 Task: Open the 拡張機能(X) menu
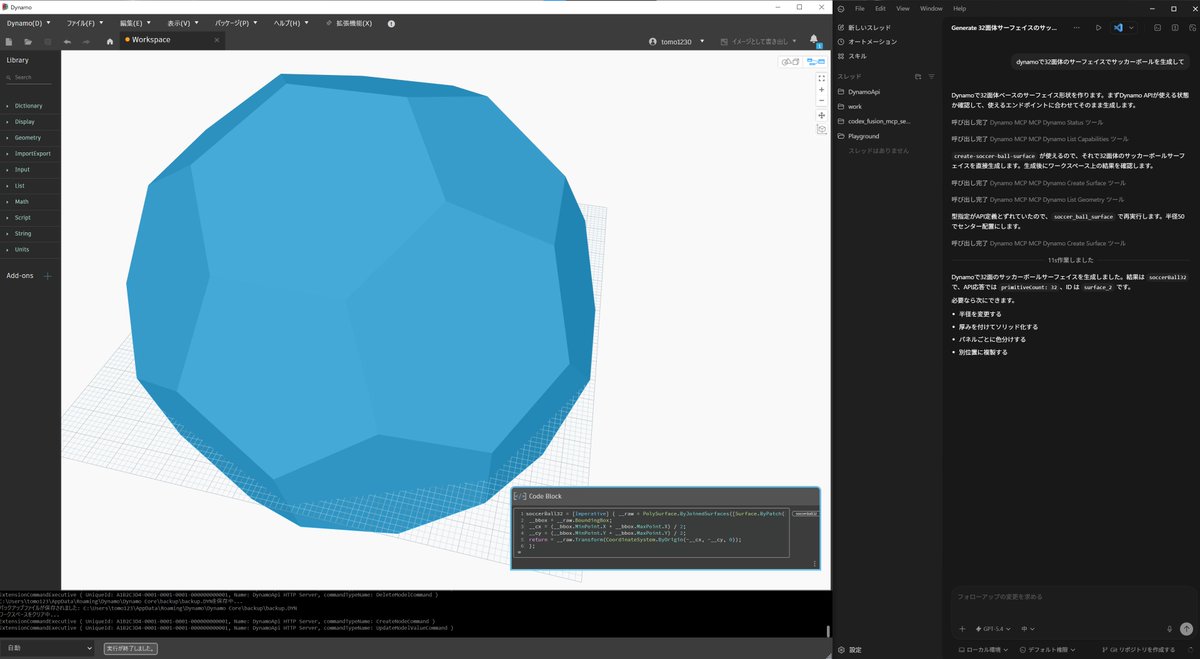[x=348, y=23]
